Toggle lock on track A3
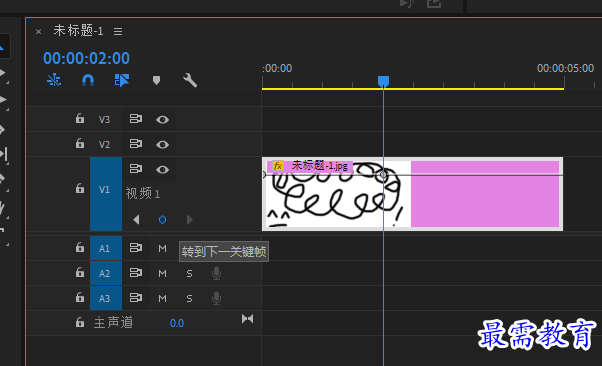602x366 pixels. [79, 297]
